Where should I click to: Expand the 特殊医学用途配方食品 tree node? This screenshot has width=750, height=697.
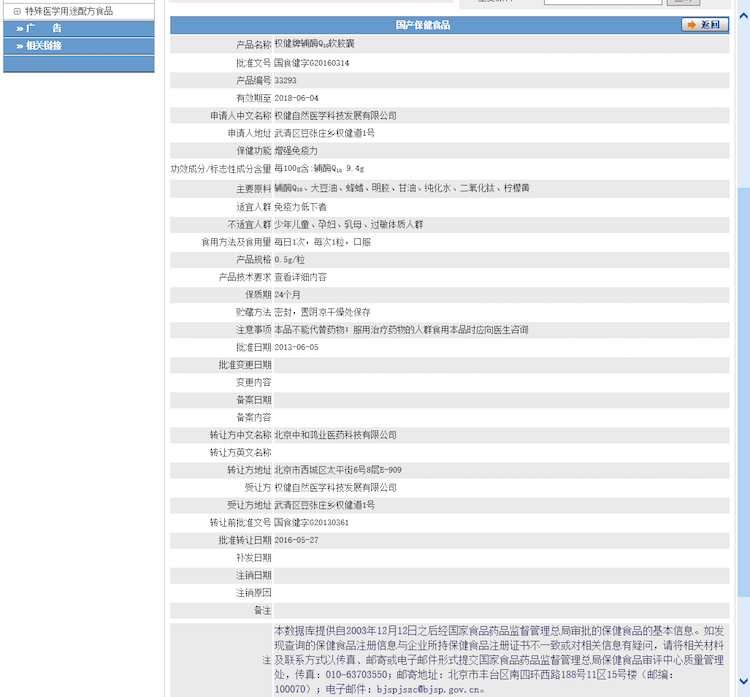17,11
